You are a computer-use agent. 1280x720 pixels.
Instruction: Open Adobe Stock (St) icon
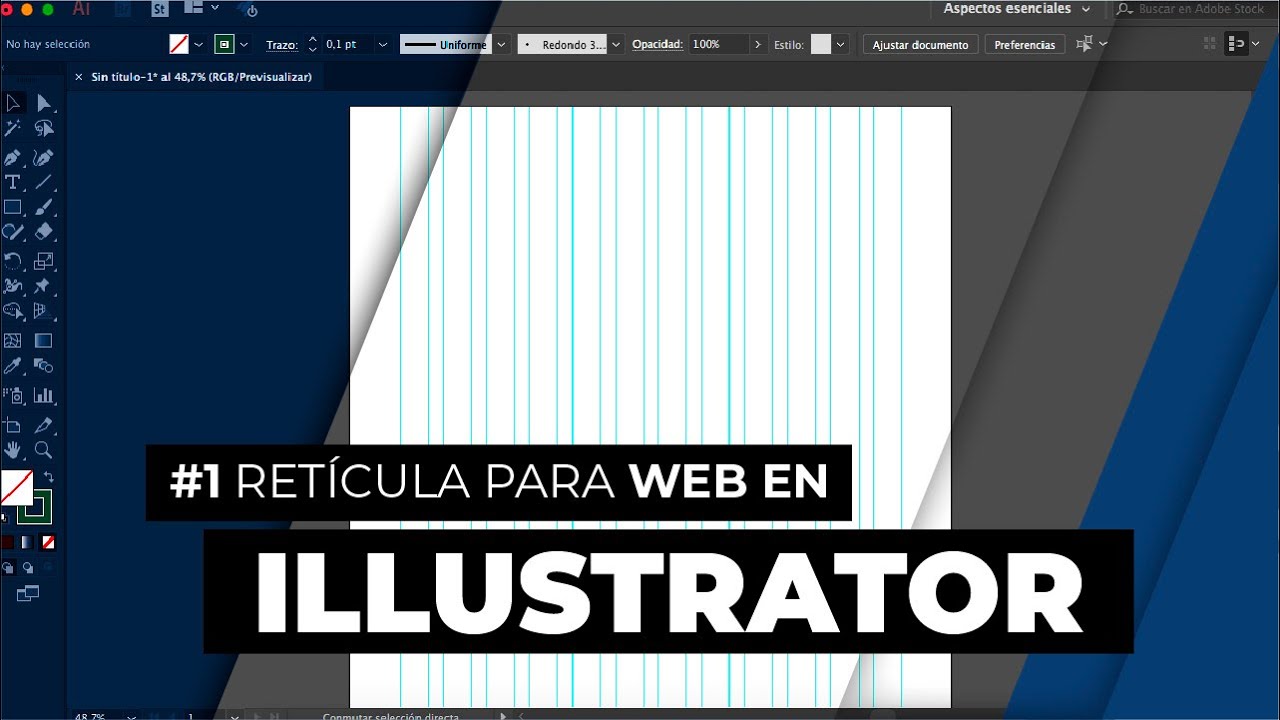tap(160, 10)
